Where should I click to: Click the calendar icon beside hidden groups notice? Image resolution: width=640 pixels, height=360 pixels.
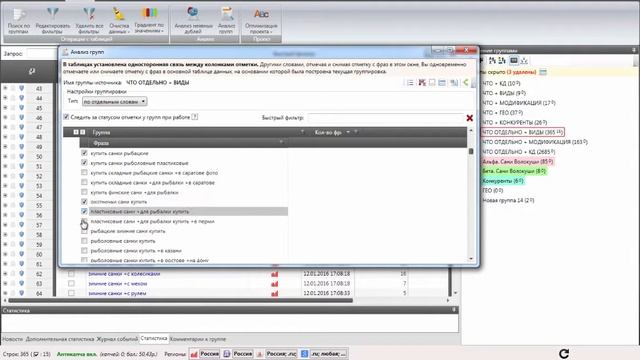pyautogui.click(x=543, y=72)
